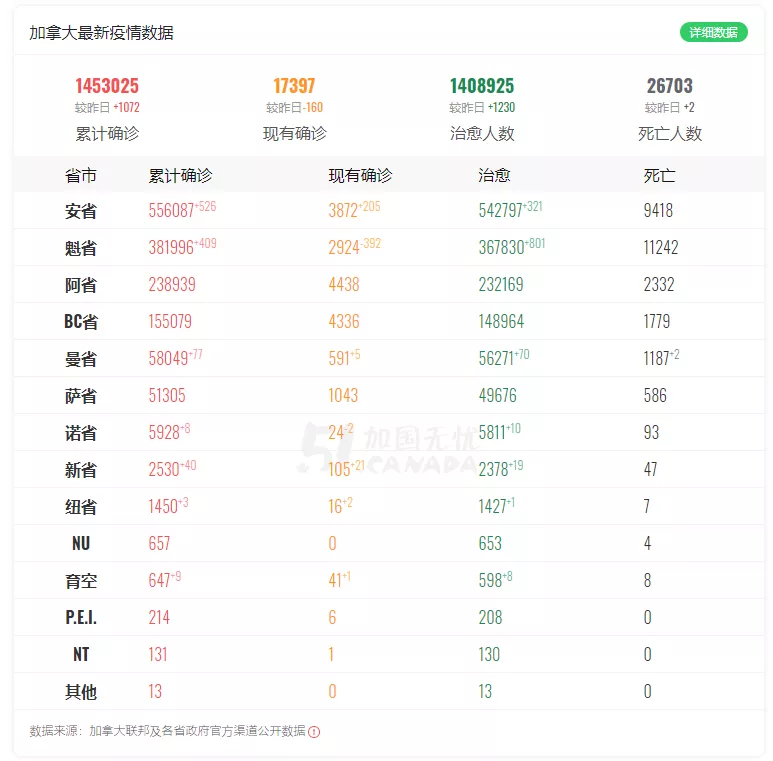773x761 pixels.
Task: Click P.E.I. cumulative value 214
Action: [x=159, y=617]
